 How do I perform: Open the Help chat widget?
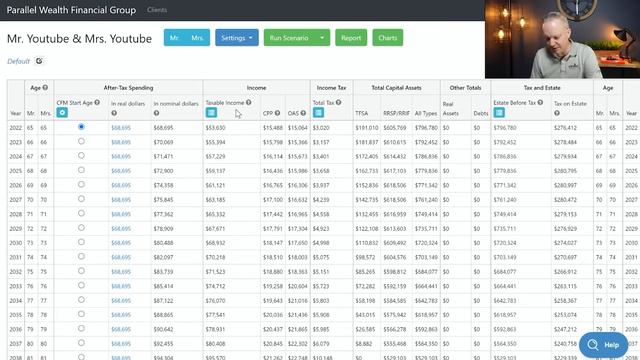click(603, 345)
